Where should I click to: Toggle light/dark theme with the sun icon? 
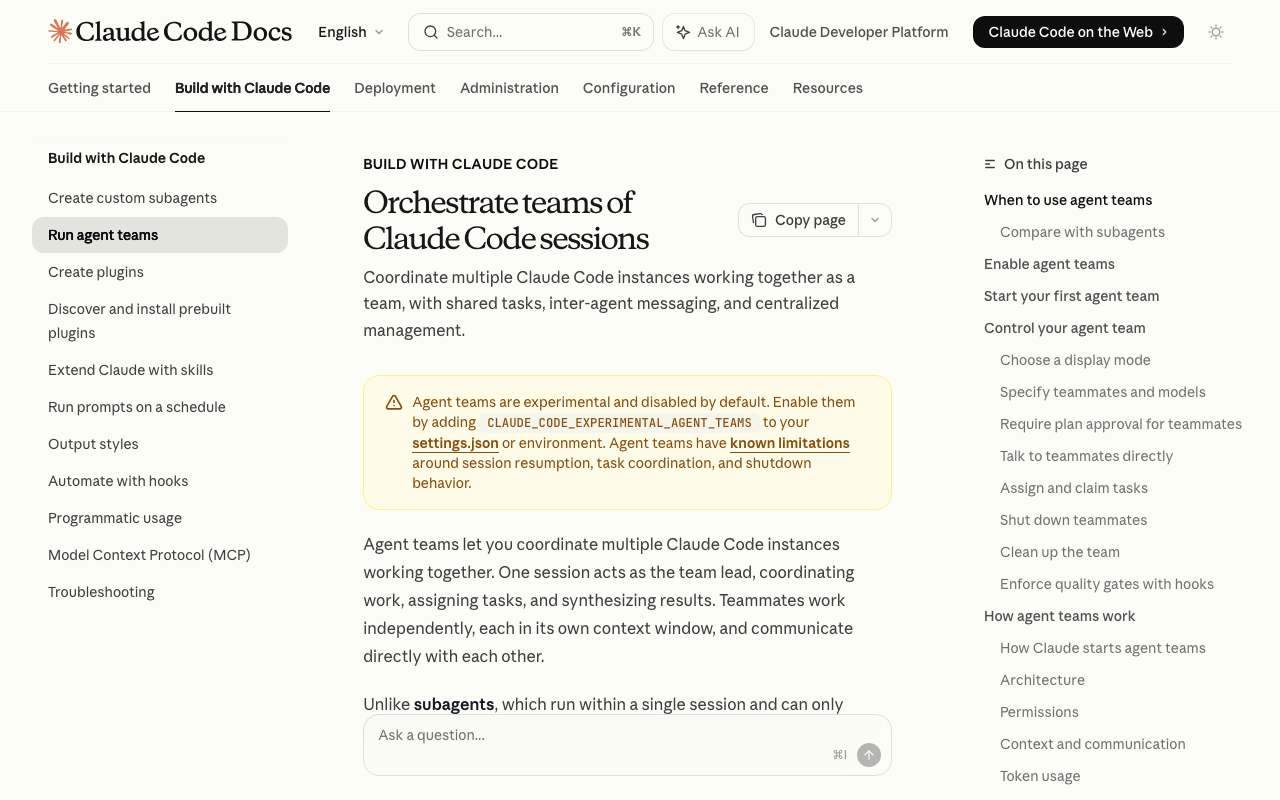coord(1215,31)
